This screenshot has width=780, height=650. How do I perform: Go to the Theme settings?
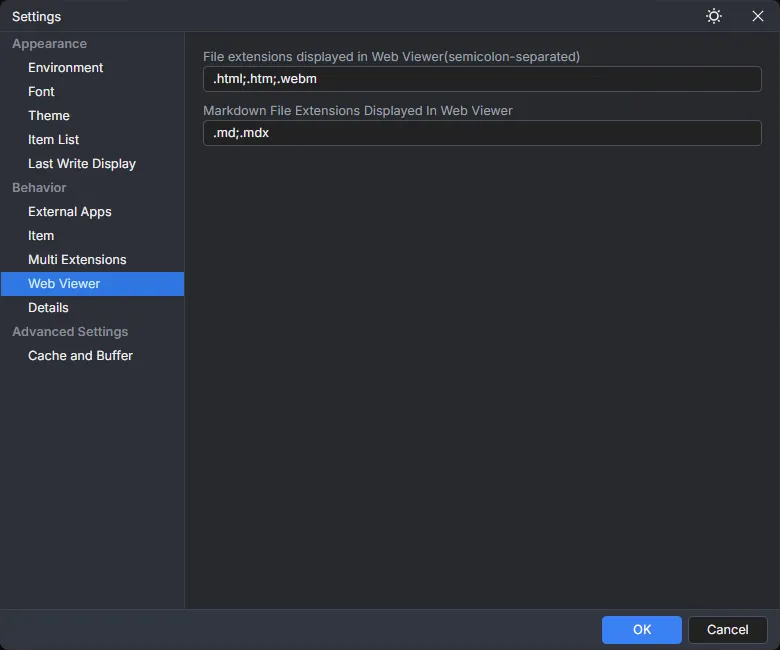pos(49,116)
